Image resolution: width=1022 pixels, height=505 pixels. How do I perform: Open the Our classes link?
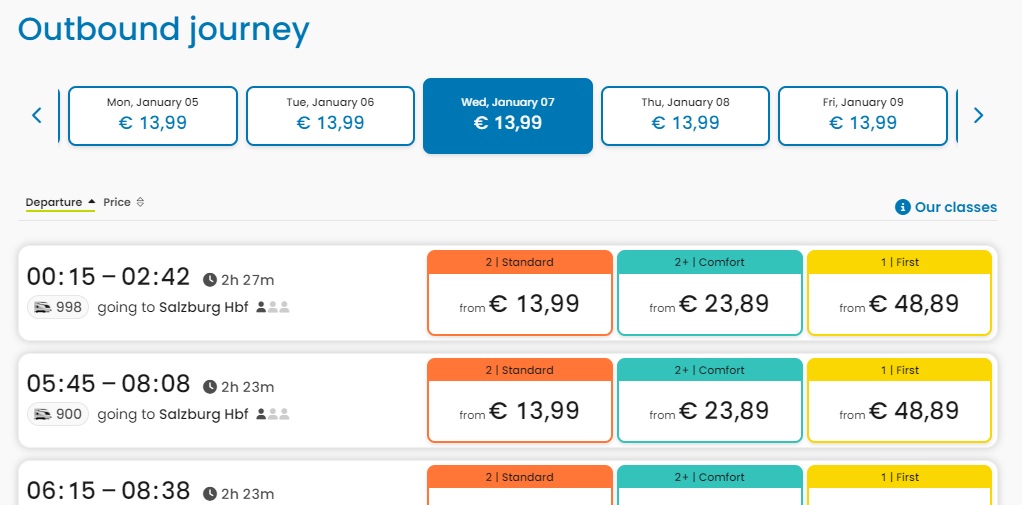click(x=955, y=207)
